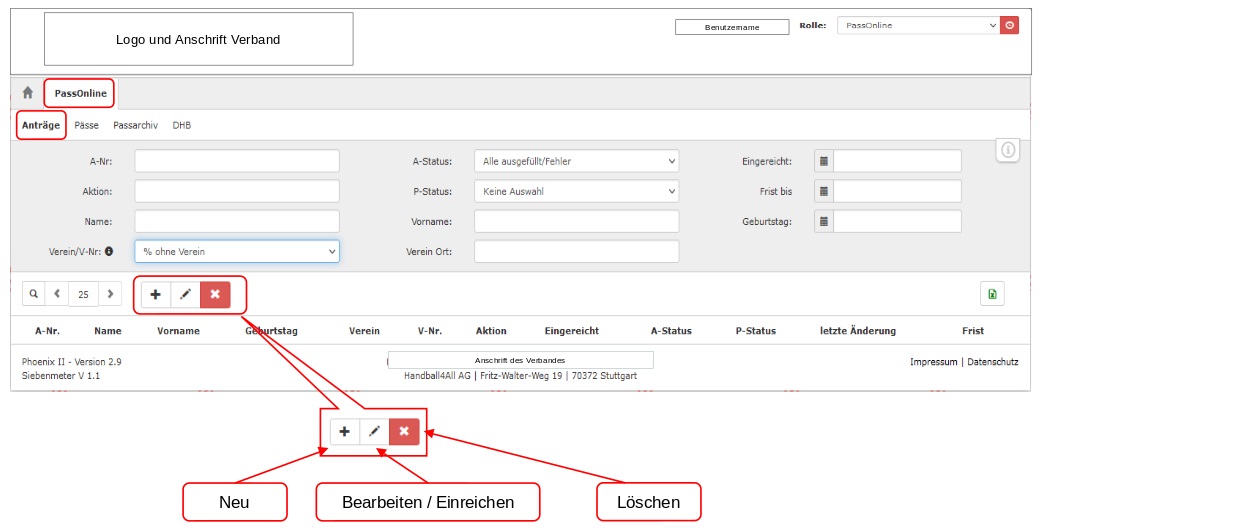Open calendar picker for Geburtstag
The height and width of the screenshot is (531, 1234).
[823, 221]
